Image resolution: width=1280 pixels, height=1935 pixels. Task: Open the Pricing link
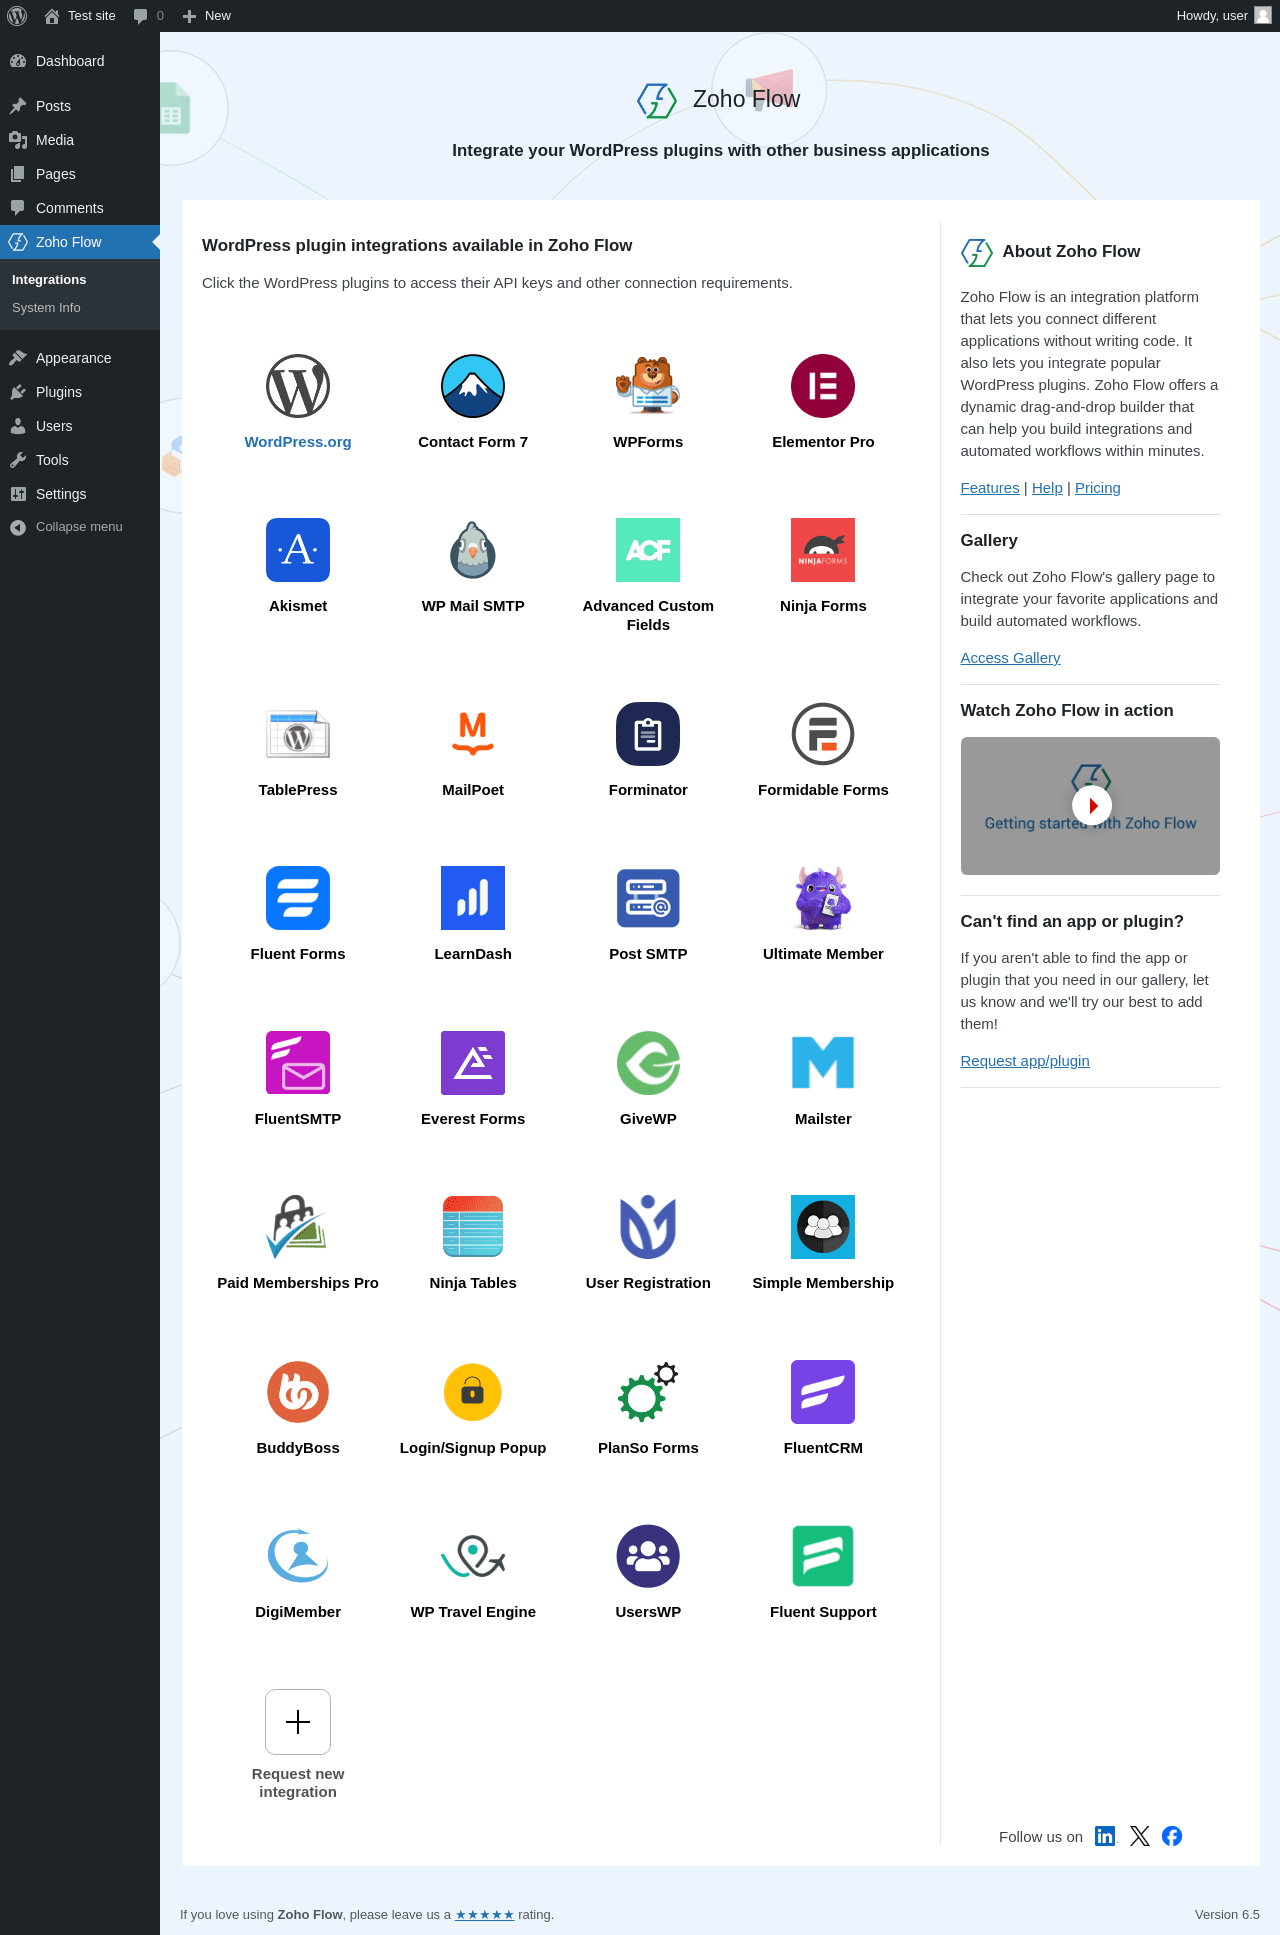1098,488
